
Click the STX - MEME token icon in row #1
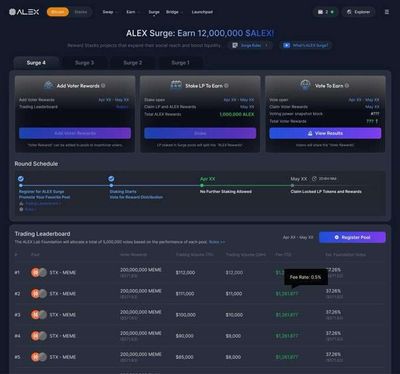(39, 272)
